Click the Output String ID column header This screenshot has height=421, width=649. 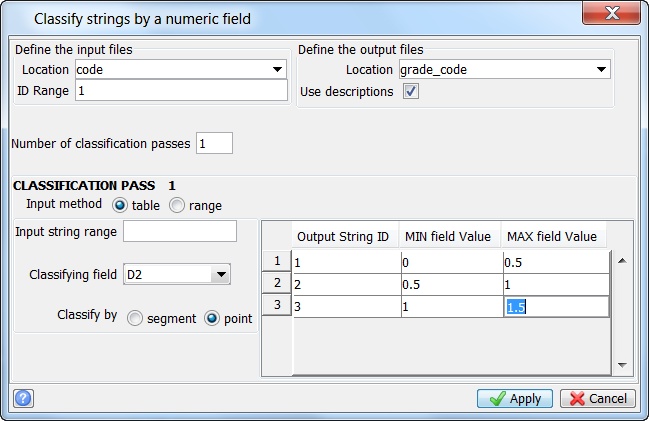(x=342, y=236)
